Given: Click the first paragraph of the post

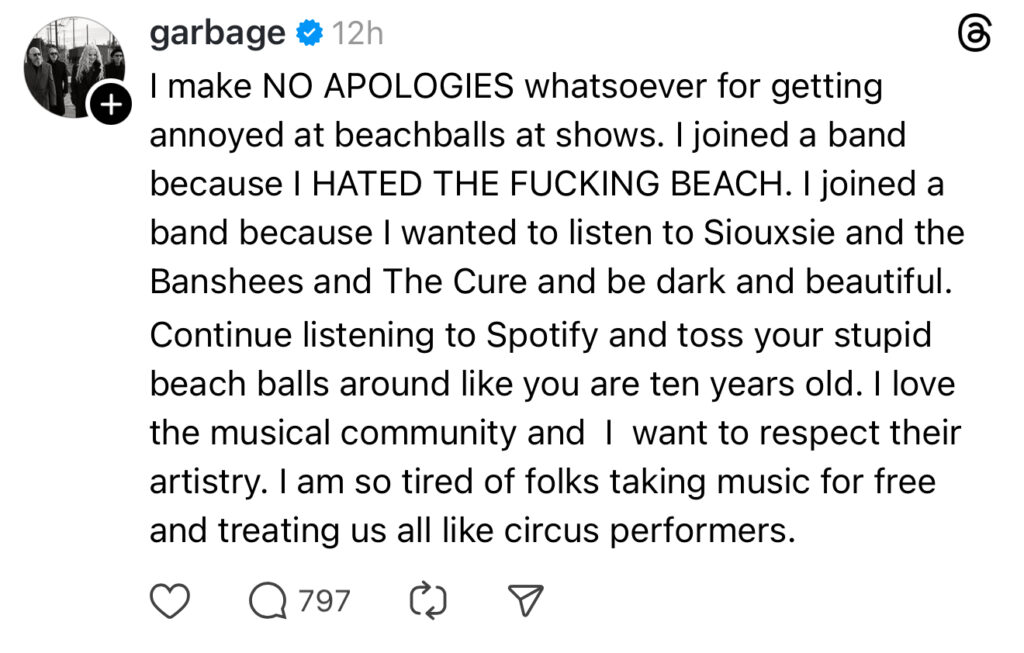Looking at the screenshot, I should [x=548, y=184].
